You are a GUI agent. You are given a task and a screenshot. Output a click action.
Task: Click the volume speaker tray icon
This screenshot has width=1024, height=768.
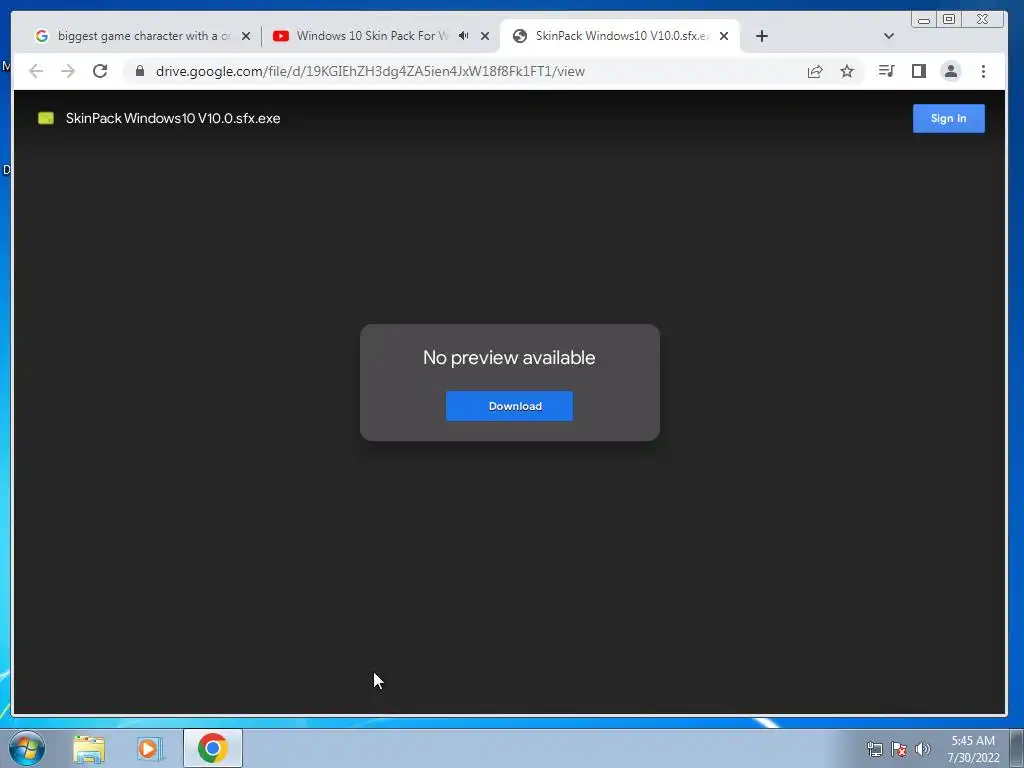click(x=922, y=749)
